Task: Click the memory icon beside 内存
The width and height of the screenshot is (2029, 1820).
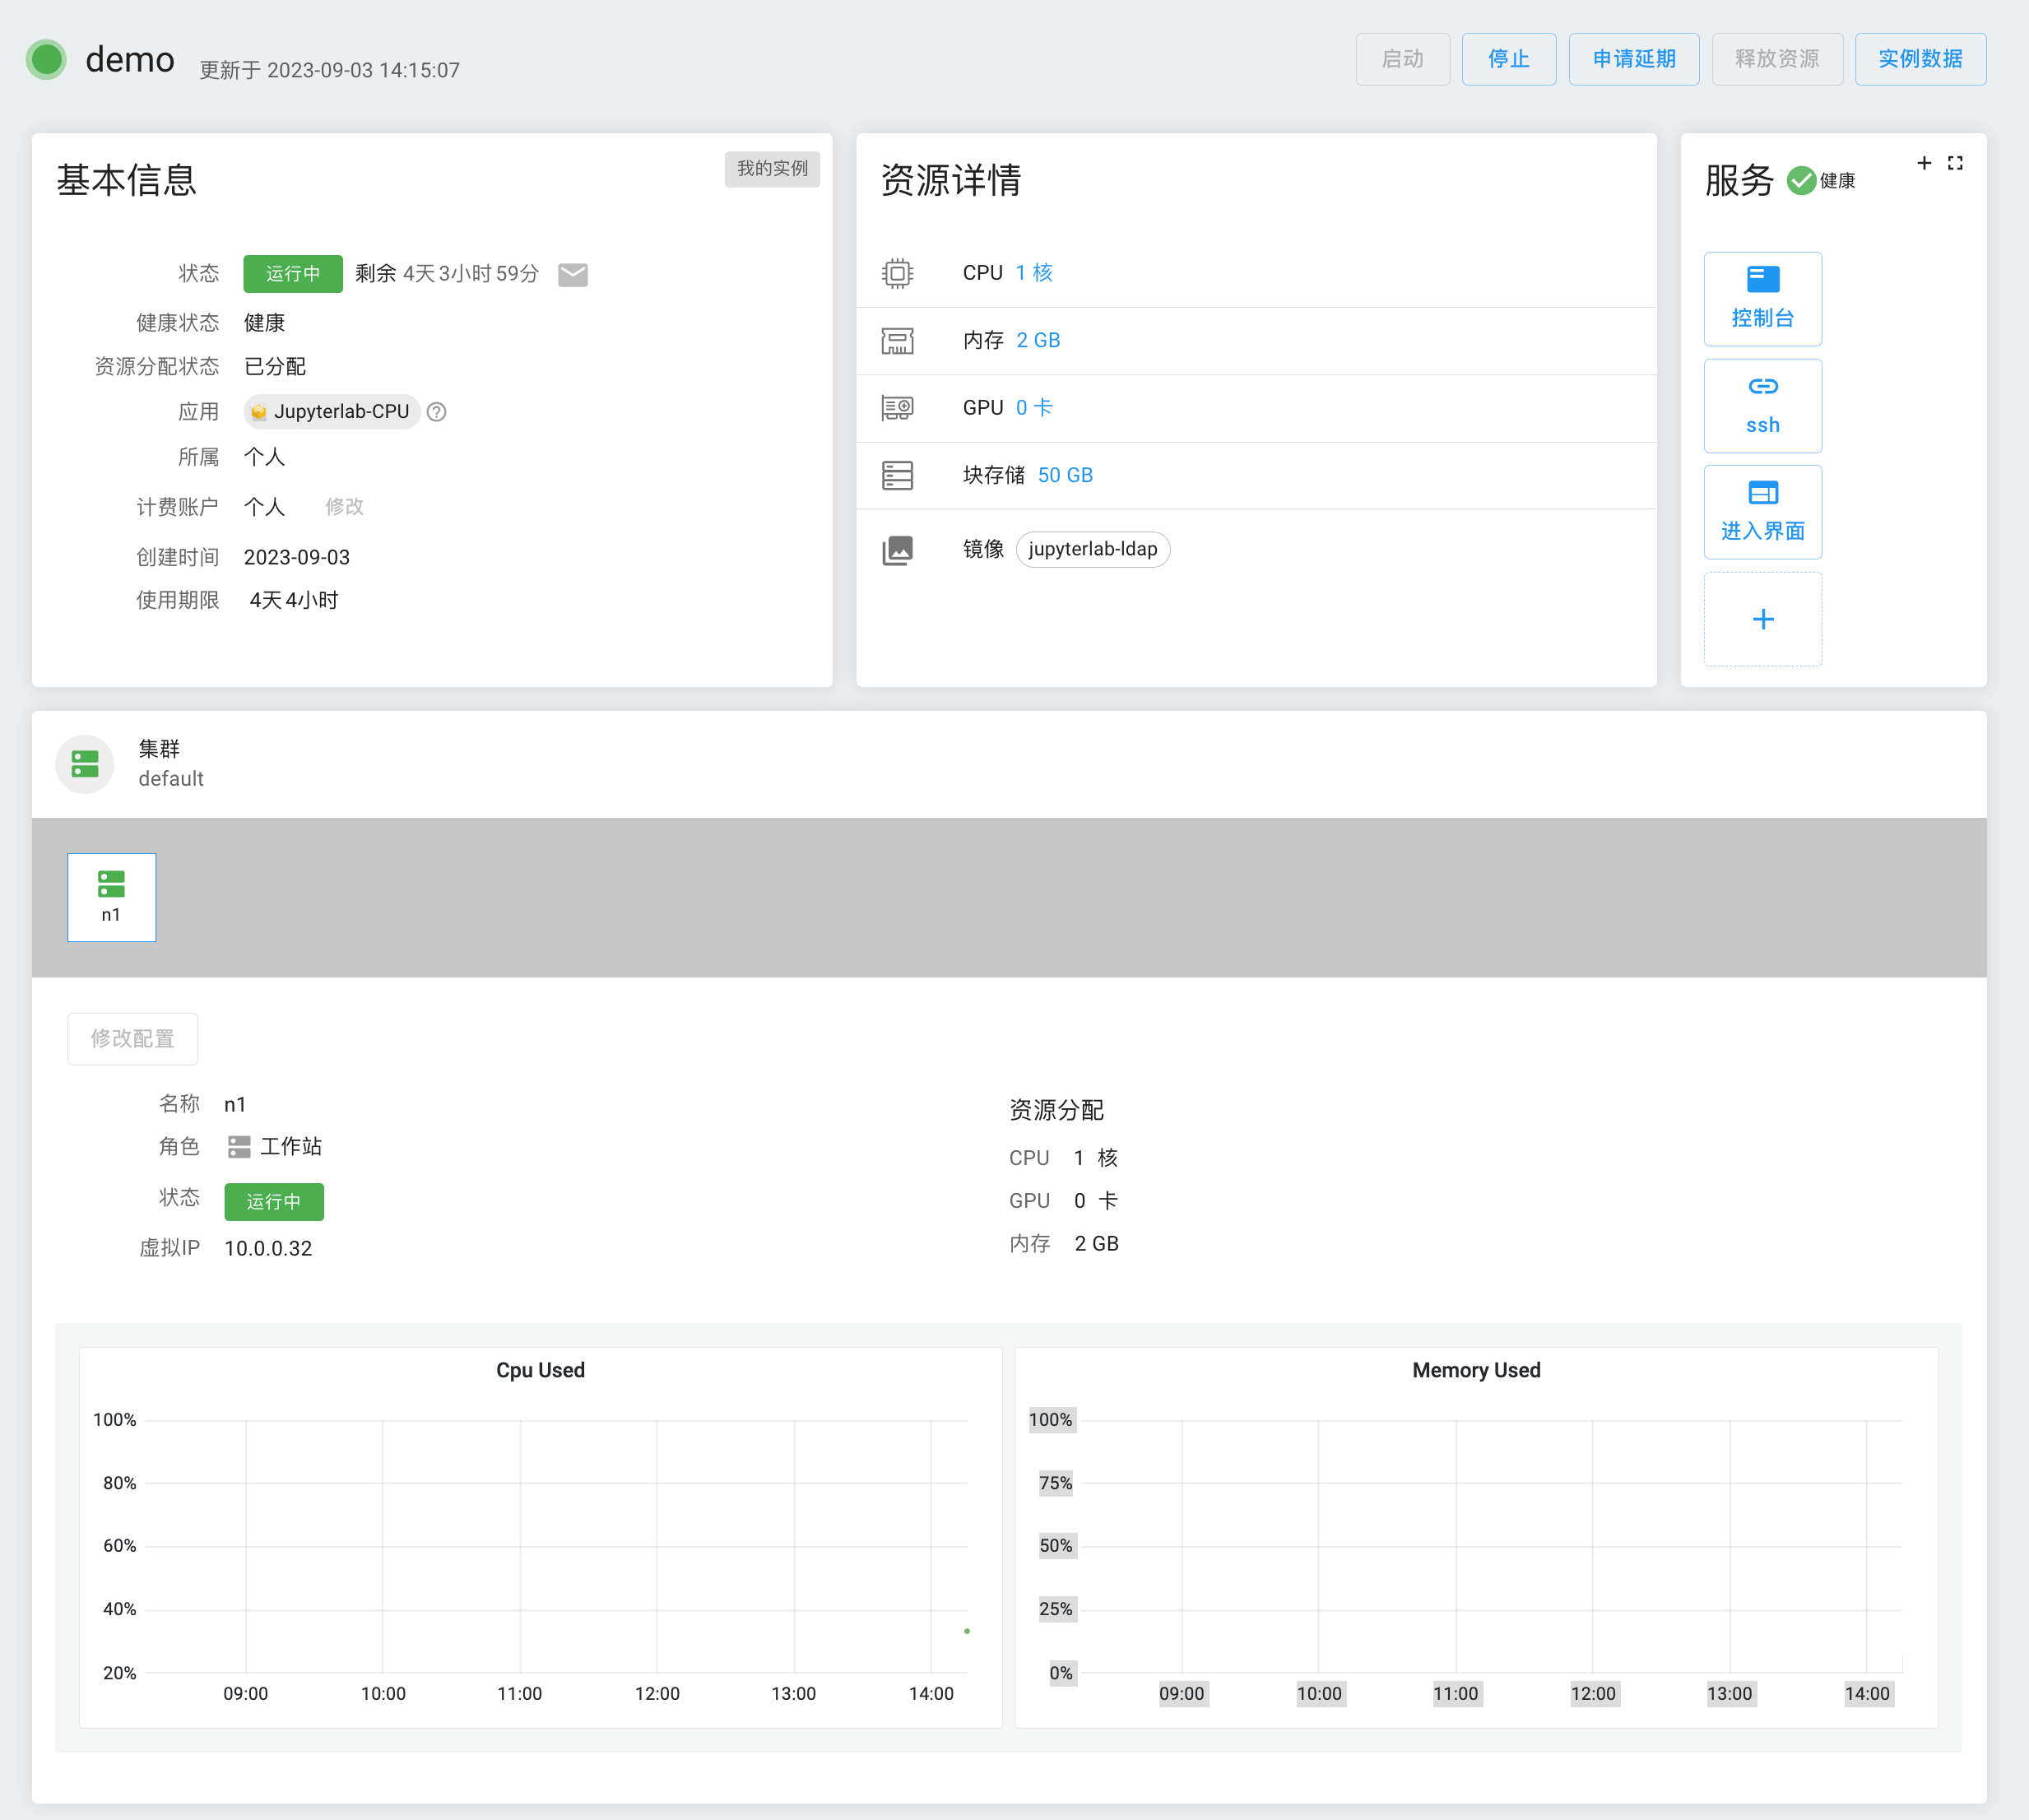Action: [x=898, y=341]
